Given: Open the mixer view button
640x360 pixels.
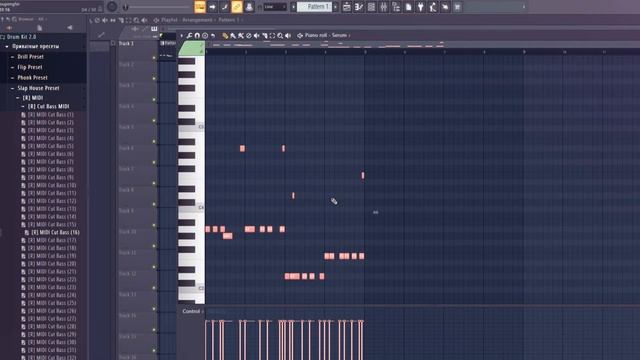Looking at the screenshot, I should [x=384, y=7].
